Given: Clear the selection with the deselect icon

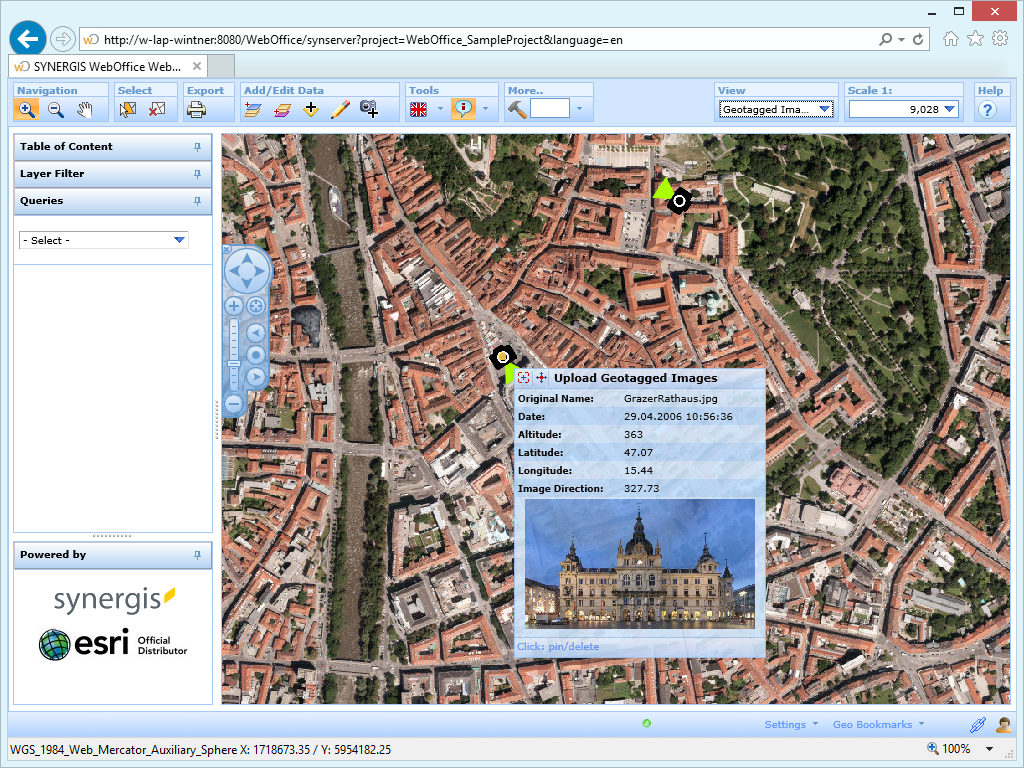Looking at the screenshot, I should tap(155, 110).
